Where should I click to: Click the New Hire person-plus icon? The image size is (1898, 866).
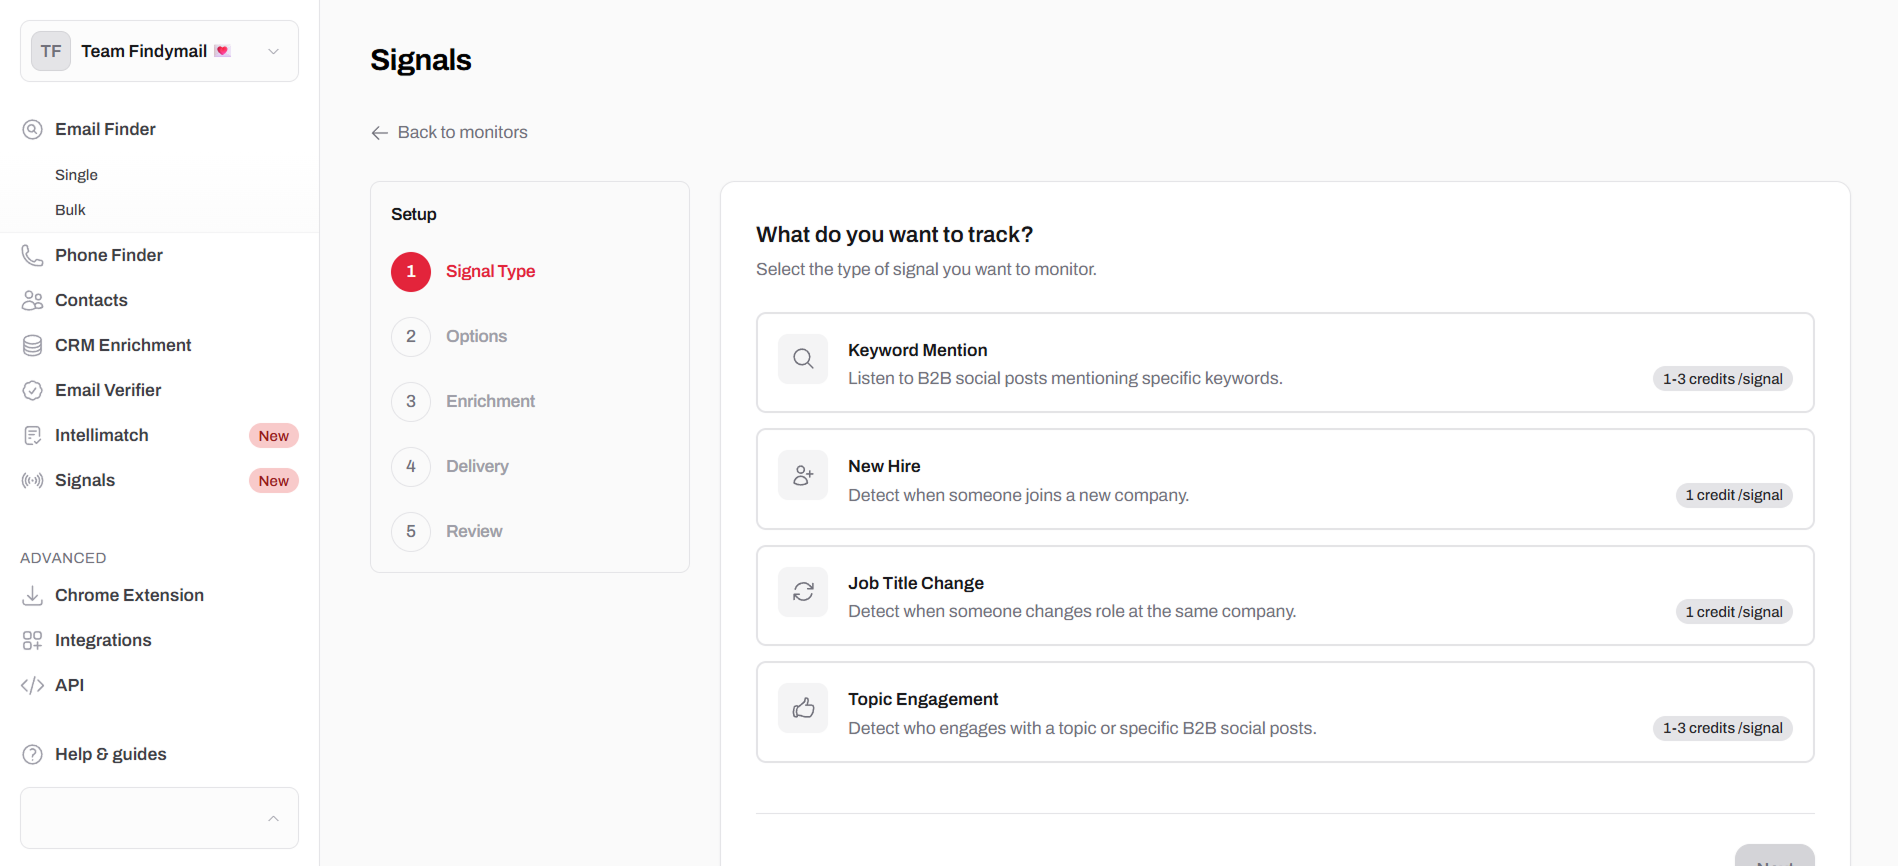click(x=803, y=476)
